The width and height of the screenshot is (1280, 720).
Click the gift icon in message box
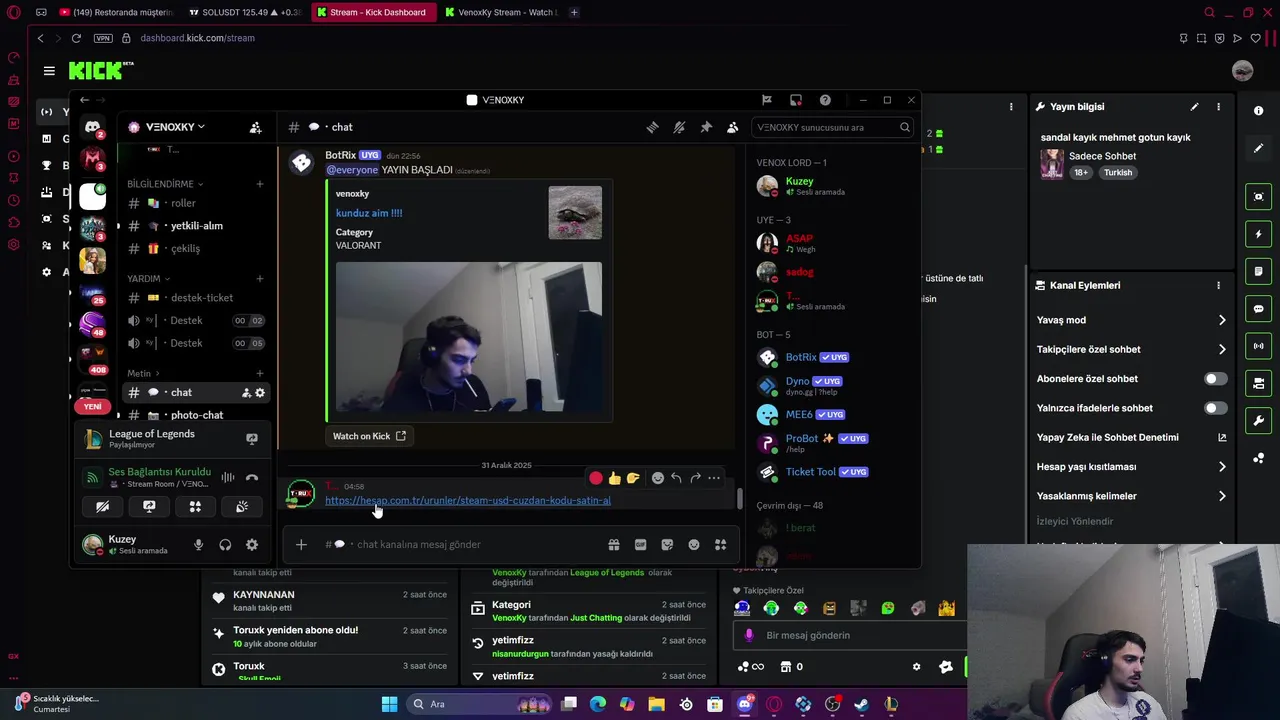pyautogui.click(x=613, y=545)
